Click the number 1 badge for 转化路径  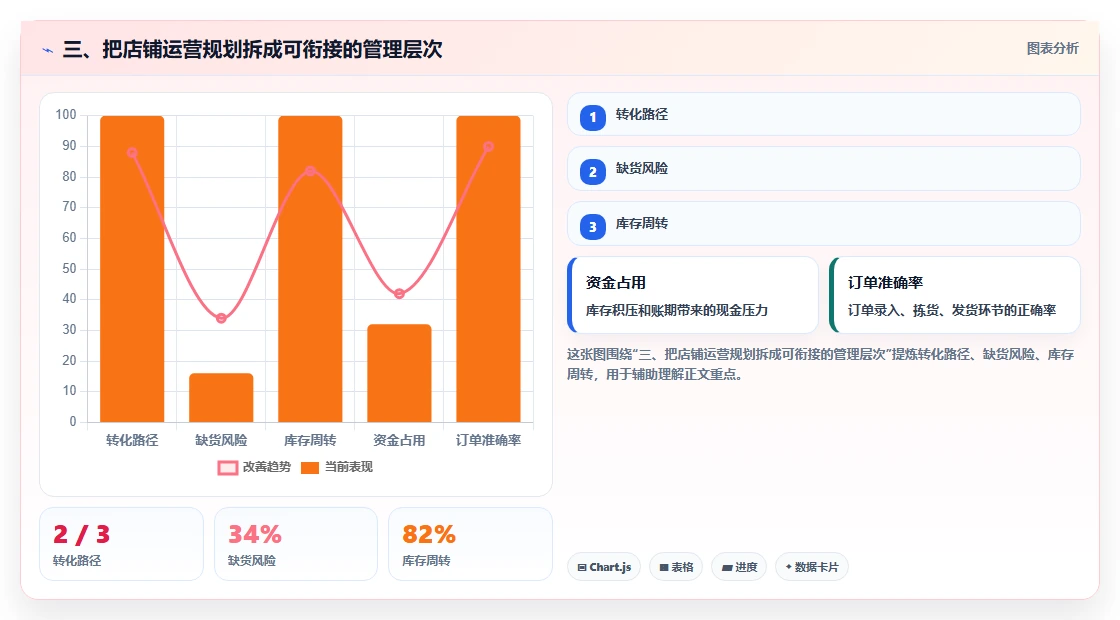[x=592, y=117]
